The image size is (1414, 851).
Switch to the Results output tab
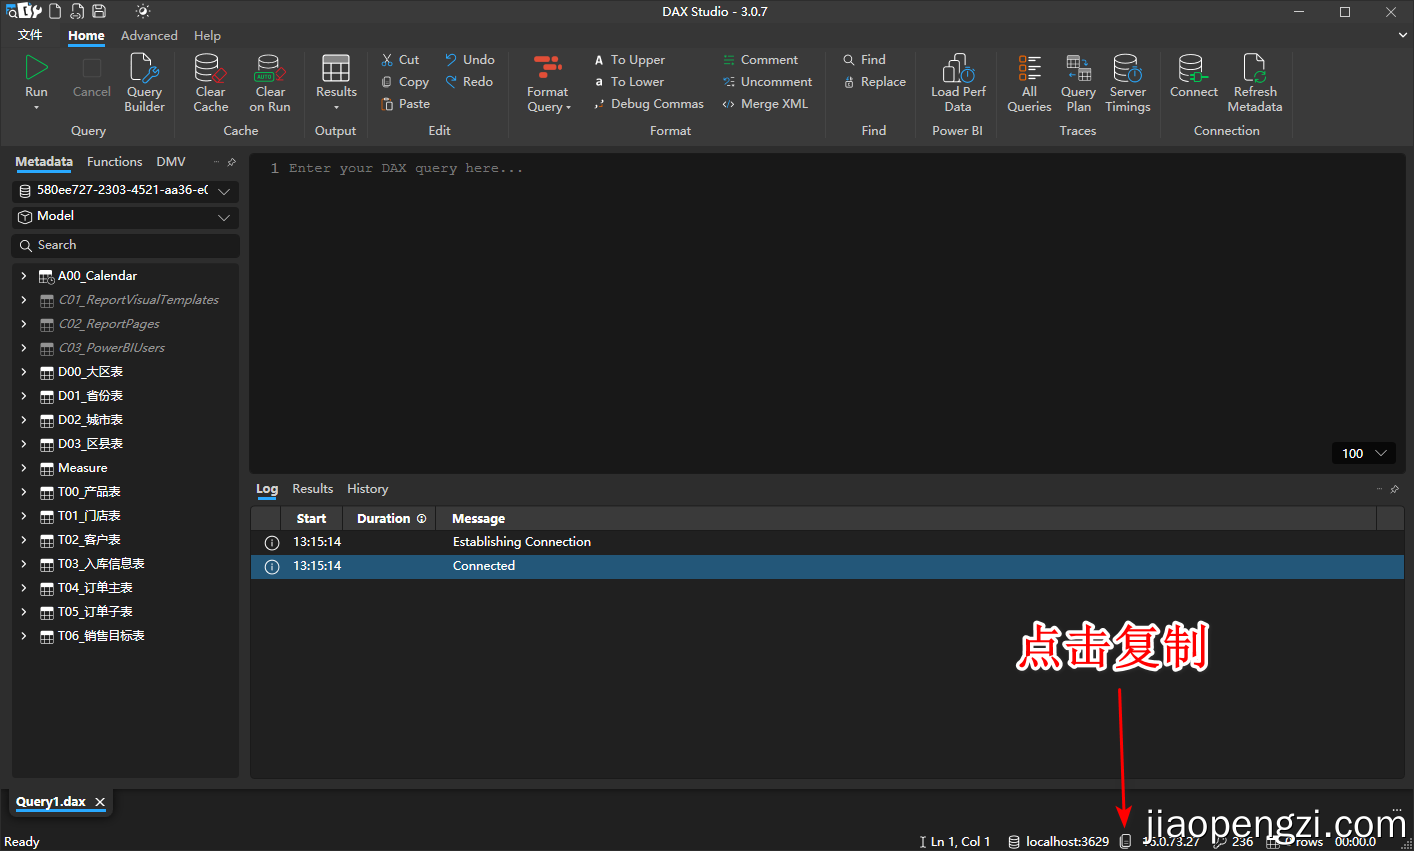pyautogui.click(x=313, y=489)
